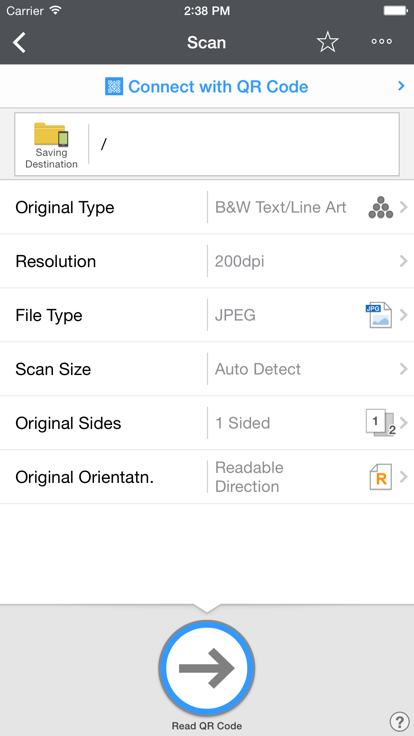Tap the saving destination path field
The height and width of the screenshot is (736, 414).
(244, 144)
